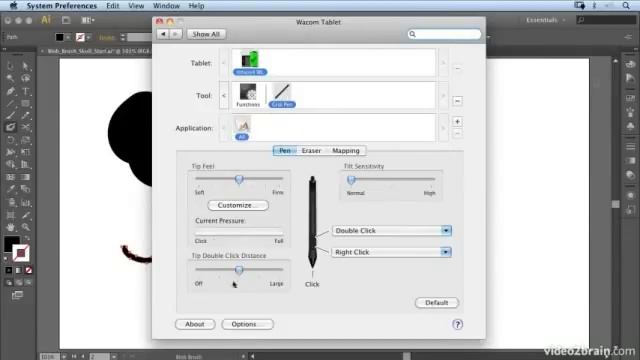Open the Arrange Documents dropdown in Illustrator

point(88,20)
